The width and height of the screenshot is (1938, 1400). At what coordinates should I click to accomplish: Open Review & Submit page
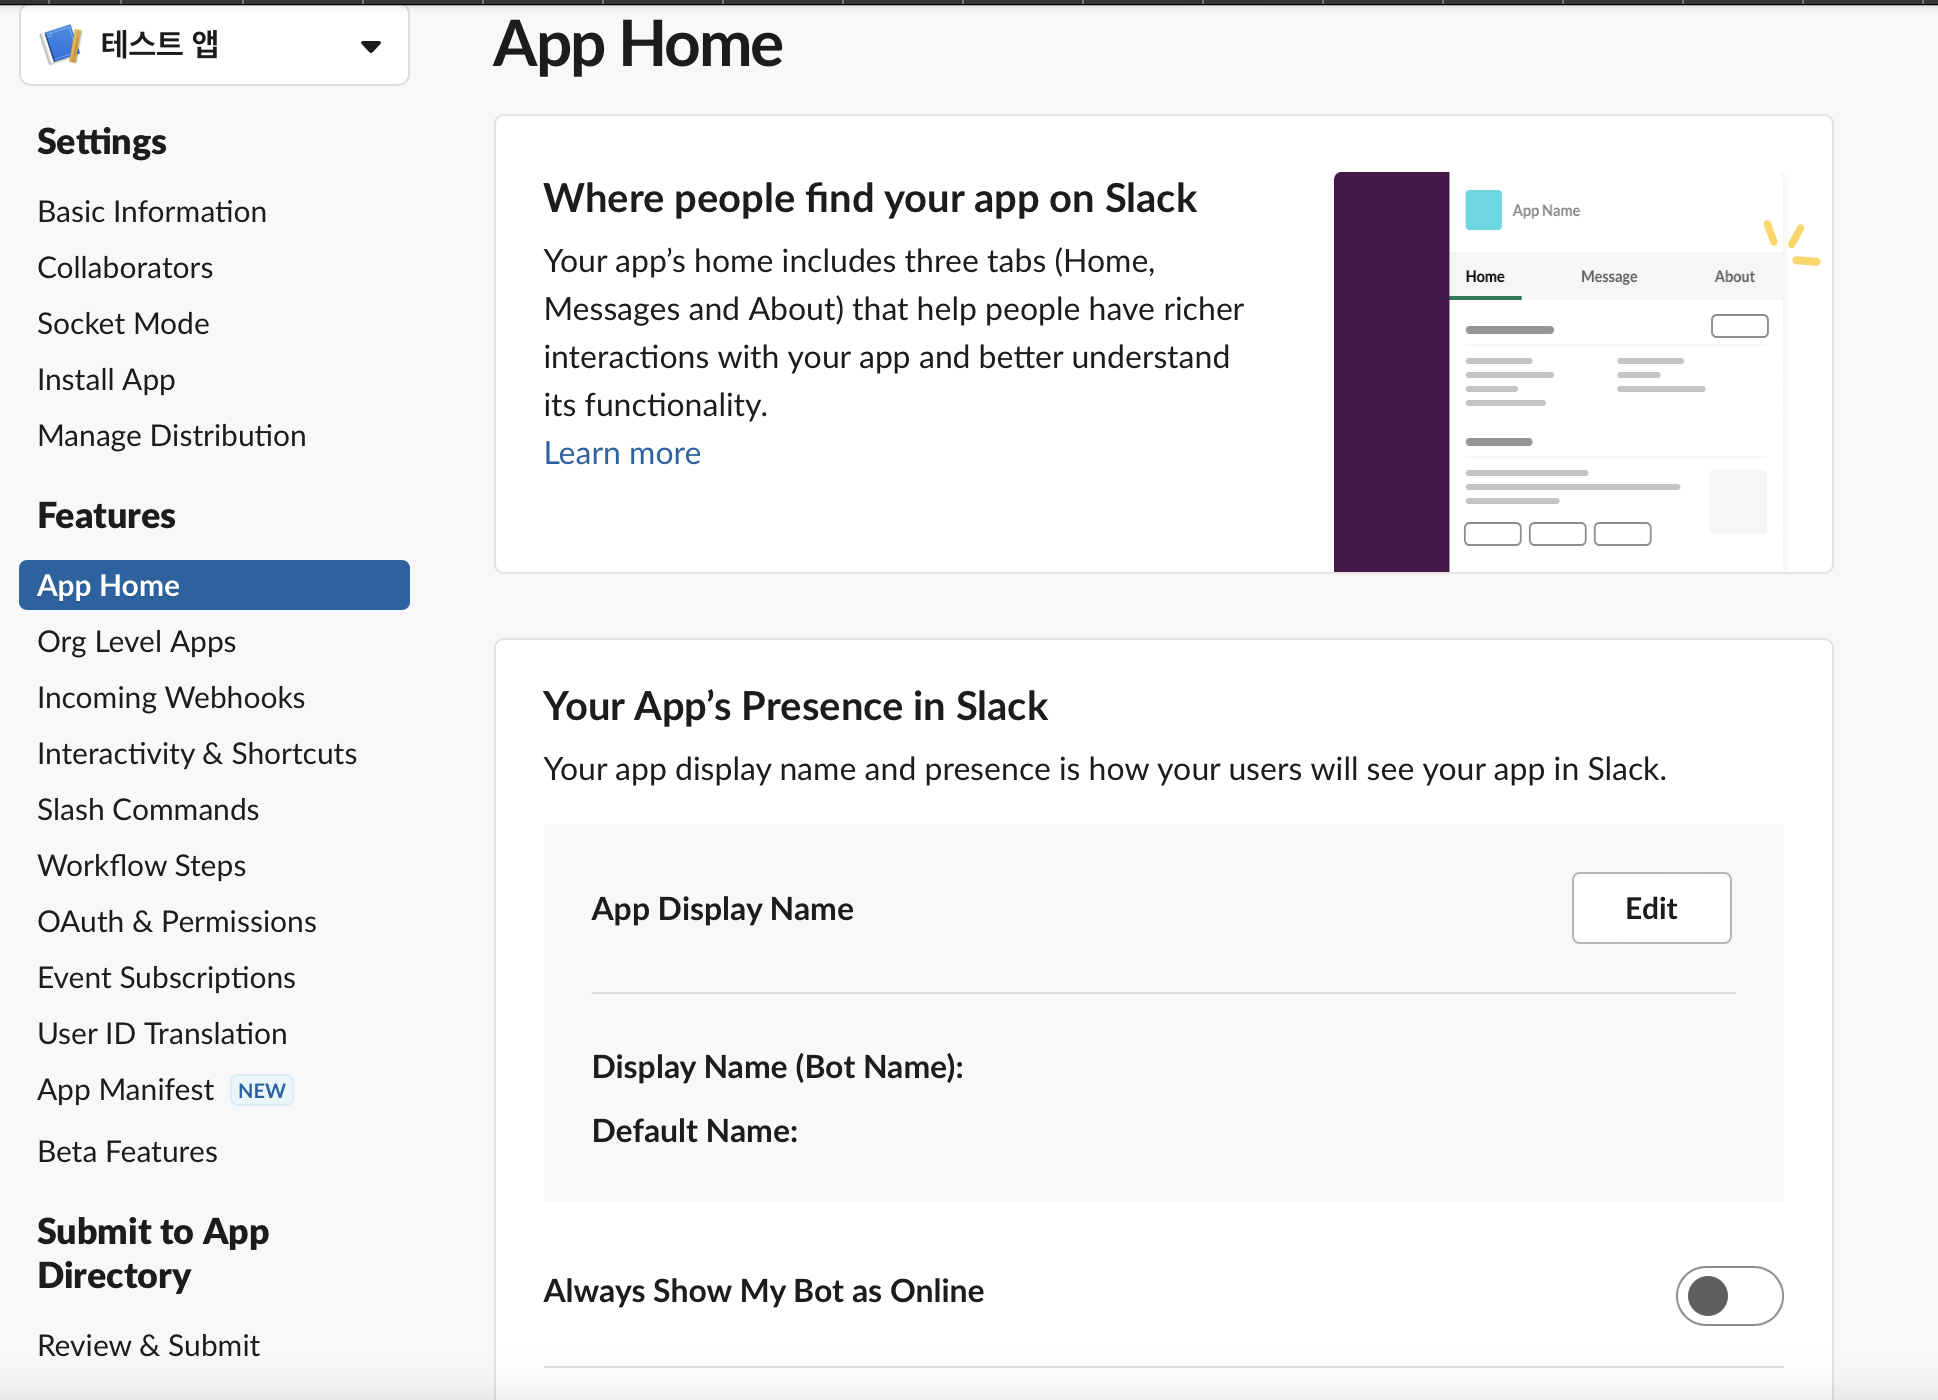coord(148,1346)
